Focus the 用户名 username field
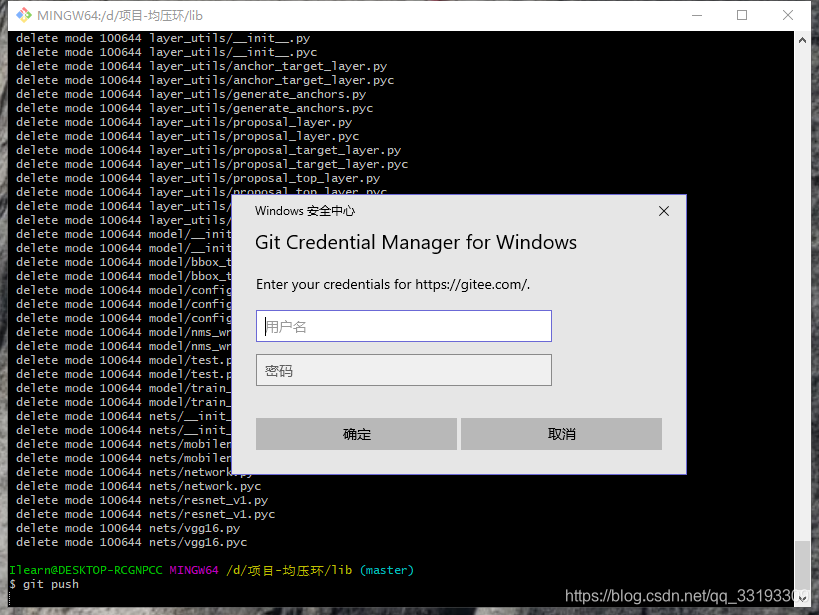 [404, 326]
